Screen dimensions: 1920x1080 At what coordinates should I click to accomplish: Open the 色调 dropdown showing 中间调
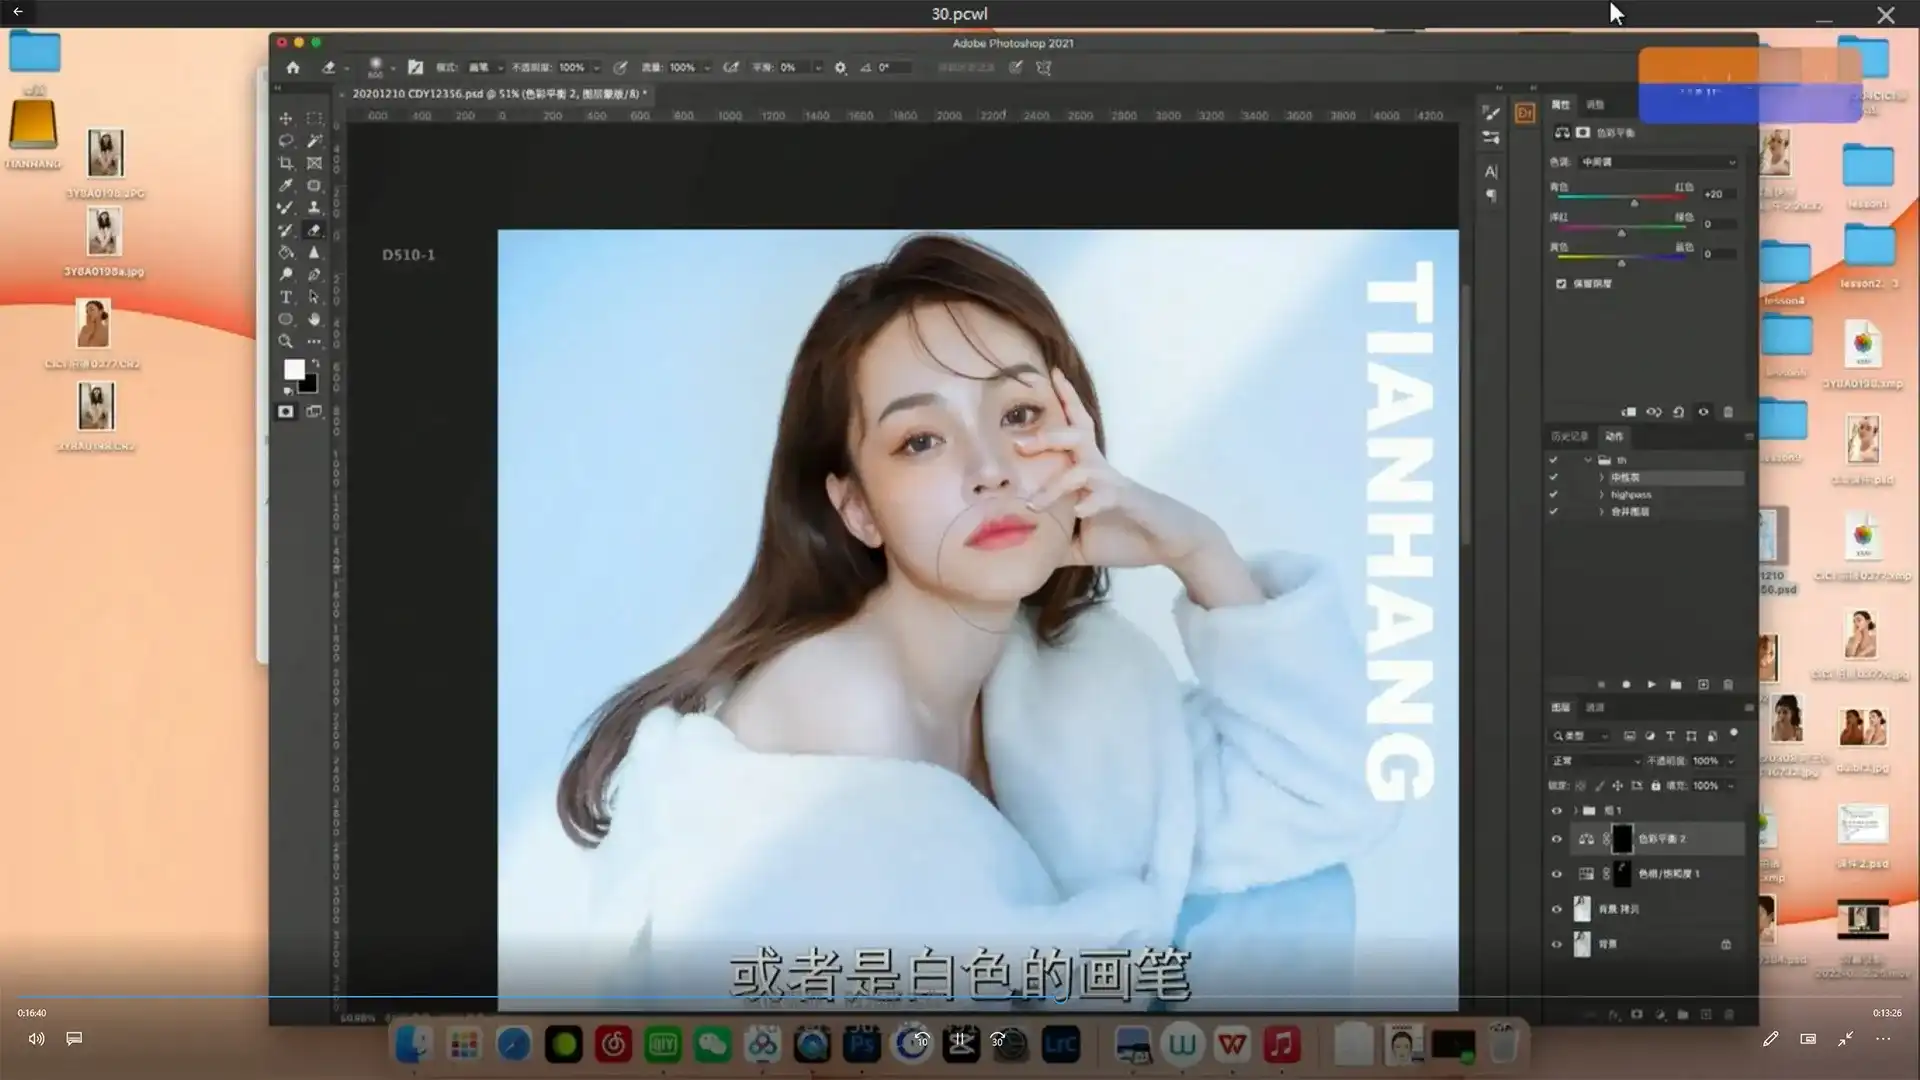click(1655, 161)
